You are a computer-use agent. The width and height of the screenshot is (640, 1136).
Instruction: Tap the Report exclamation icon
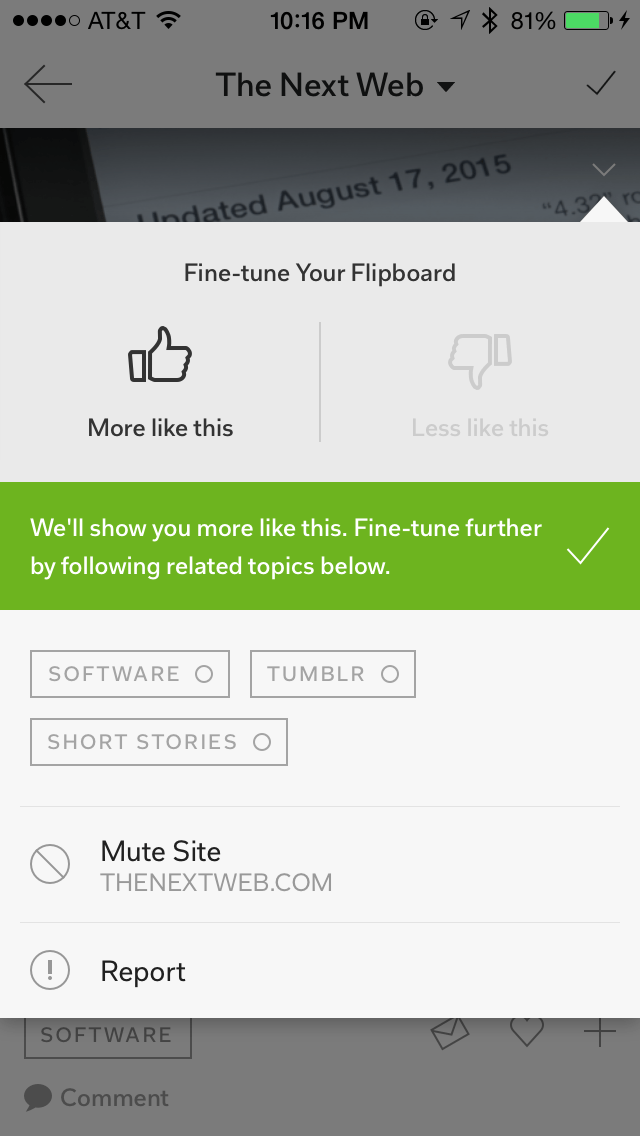point(50,971)
